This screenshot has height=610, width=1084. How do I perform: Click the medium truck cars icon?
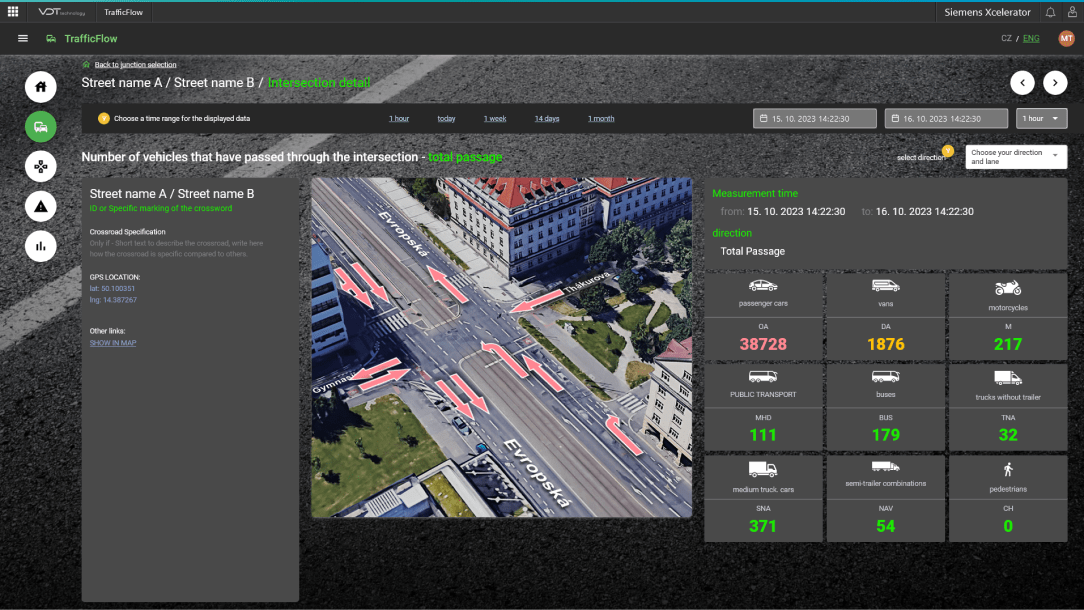tap(763, 470)
